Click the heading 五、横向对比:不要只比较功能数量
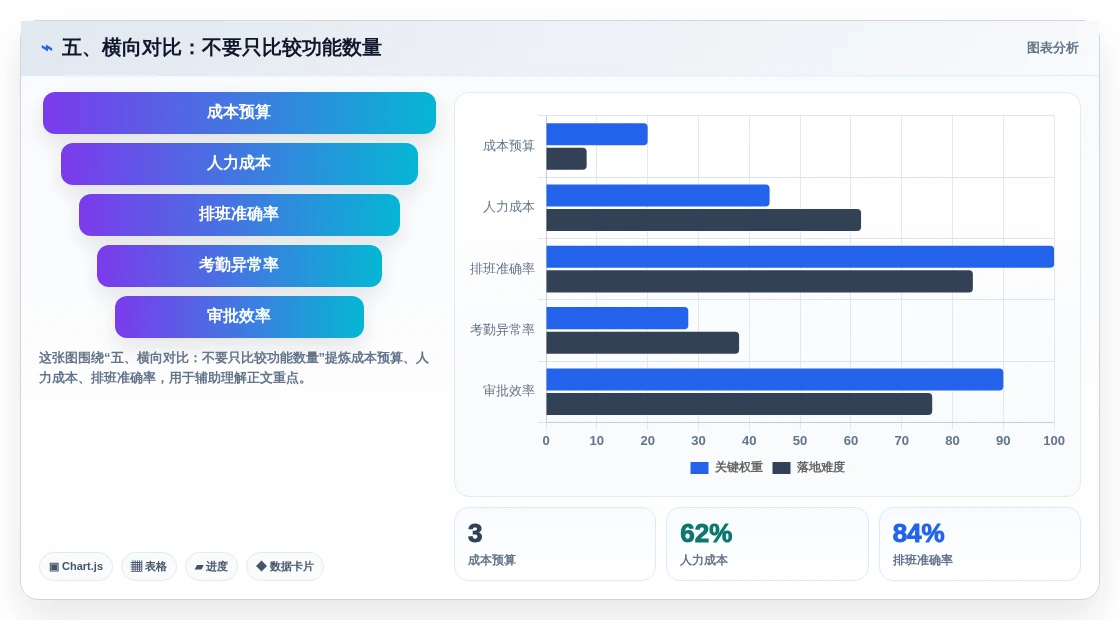 (x=221, y=48)
